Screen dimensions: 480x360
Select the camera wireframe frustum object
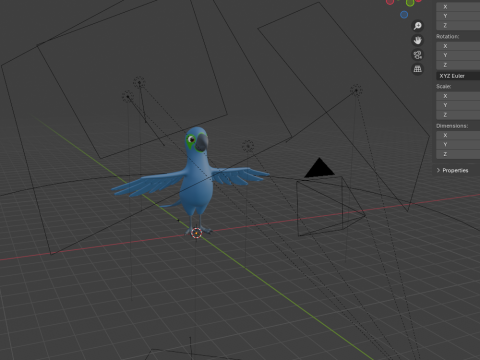click(x=330, y=207)
